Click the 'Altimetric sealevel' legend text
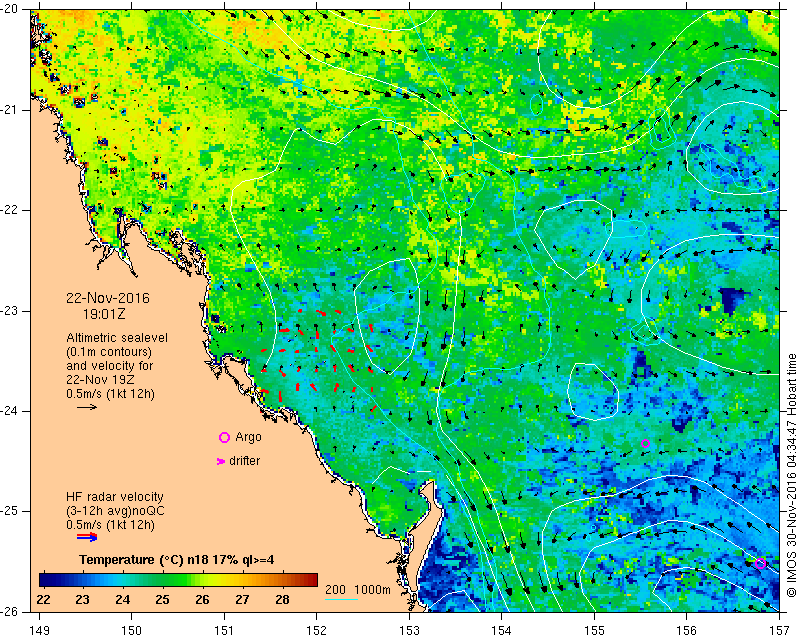This screenshot has width=800, height=640. coord(117,338)
